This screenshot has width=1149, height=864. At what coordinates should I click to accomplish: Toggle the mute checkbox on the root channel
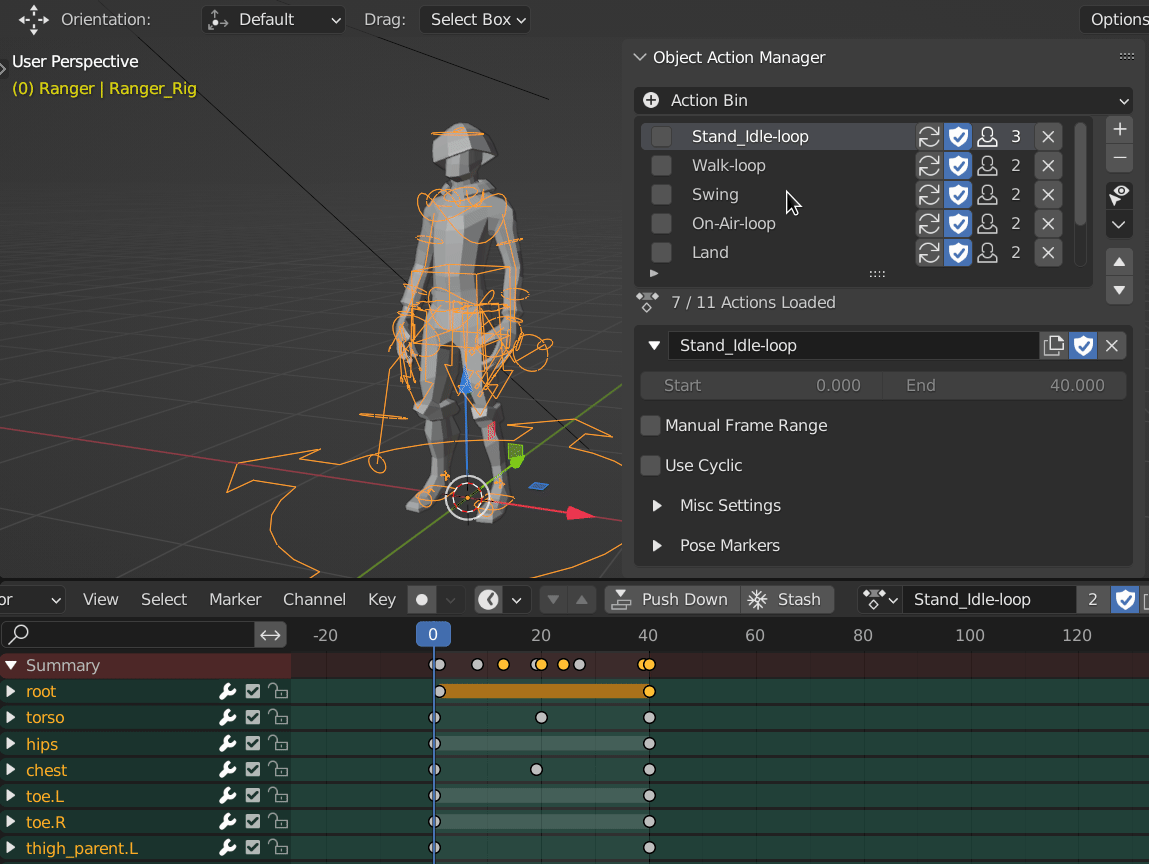[253, 691]
